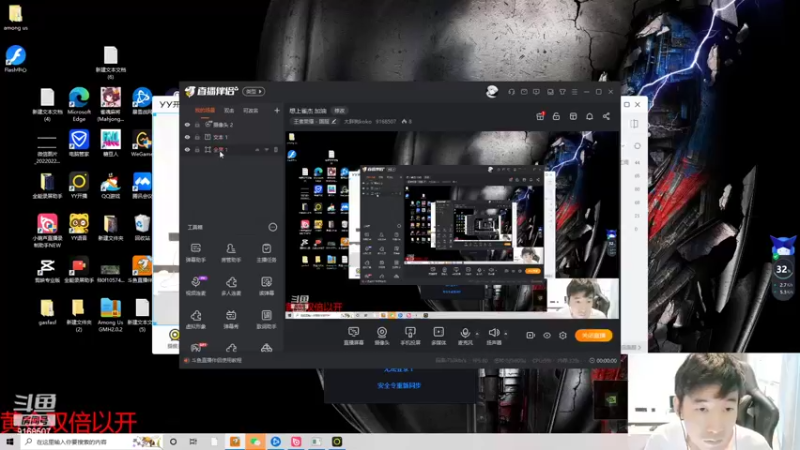Move 全屏 1 source down with arrow

266,150
